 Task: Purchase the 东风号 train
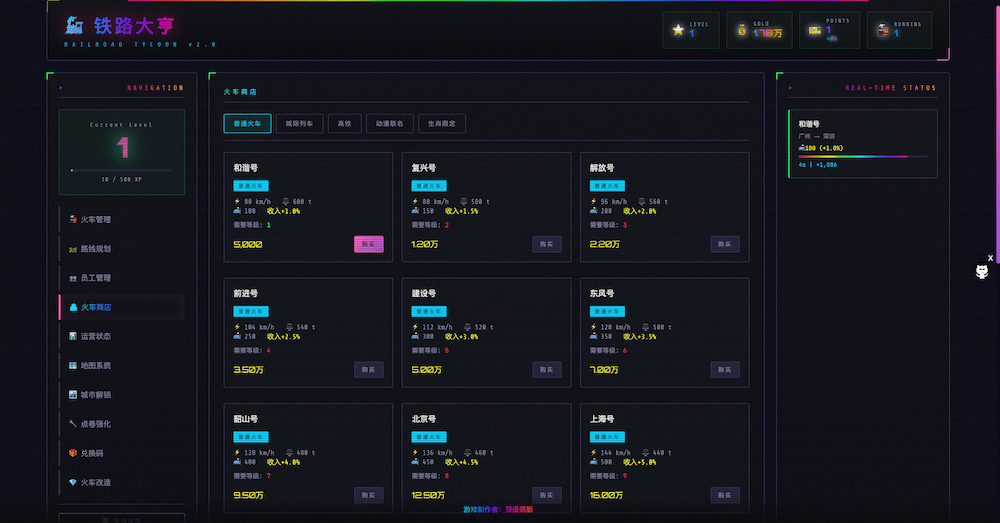[724, 369]
